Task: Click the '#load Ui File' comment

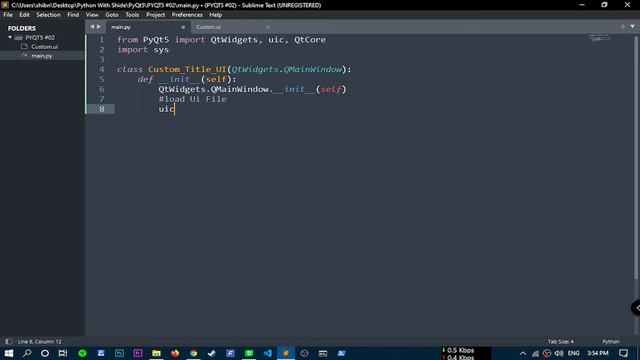Action: (192, 99)
